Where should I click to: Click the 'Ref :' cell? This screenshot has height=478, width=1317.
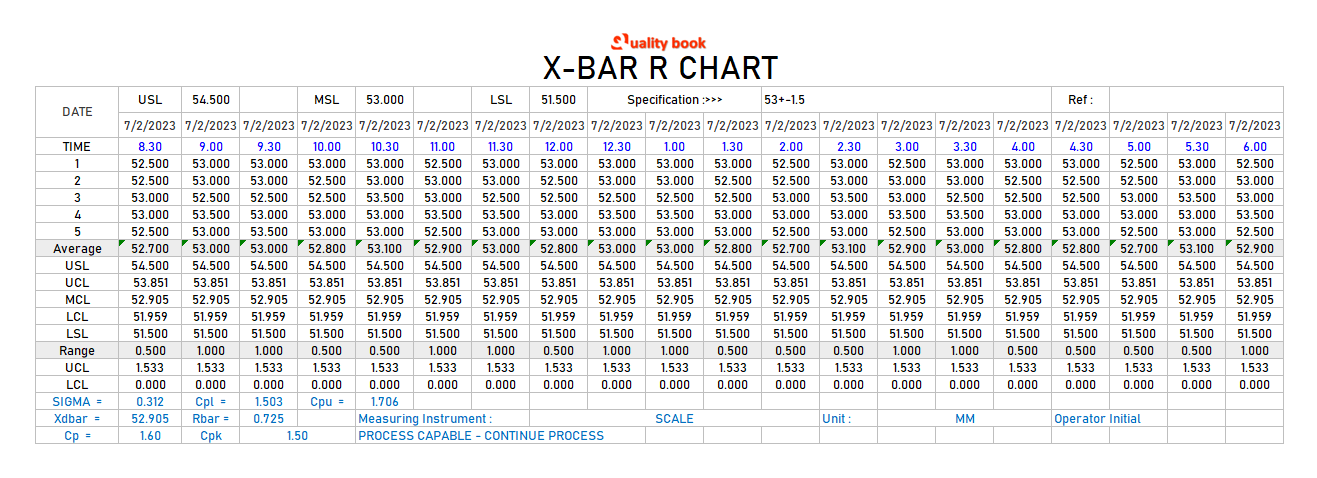tap(1080, 100)
